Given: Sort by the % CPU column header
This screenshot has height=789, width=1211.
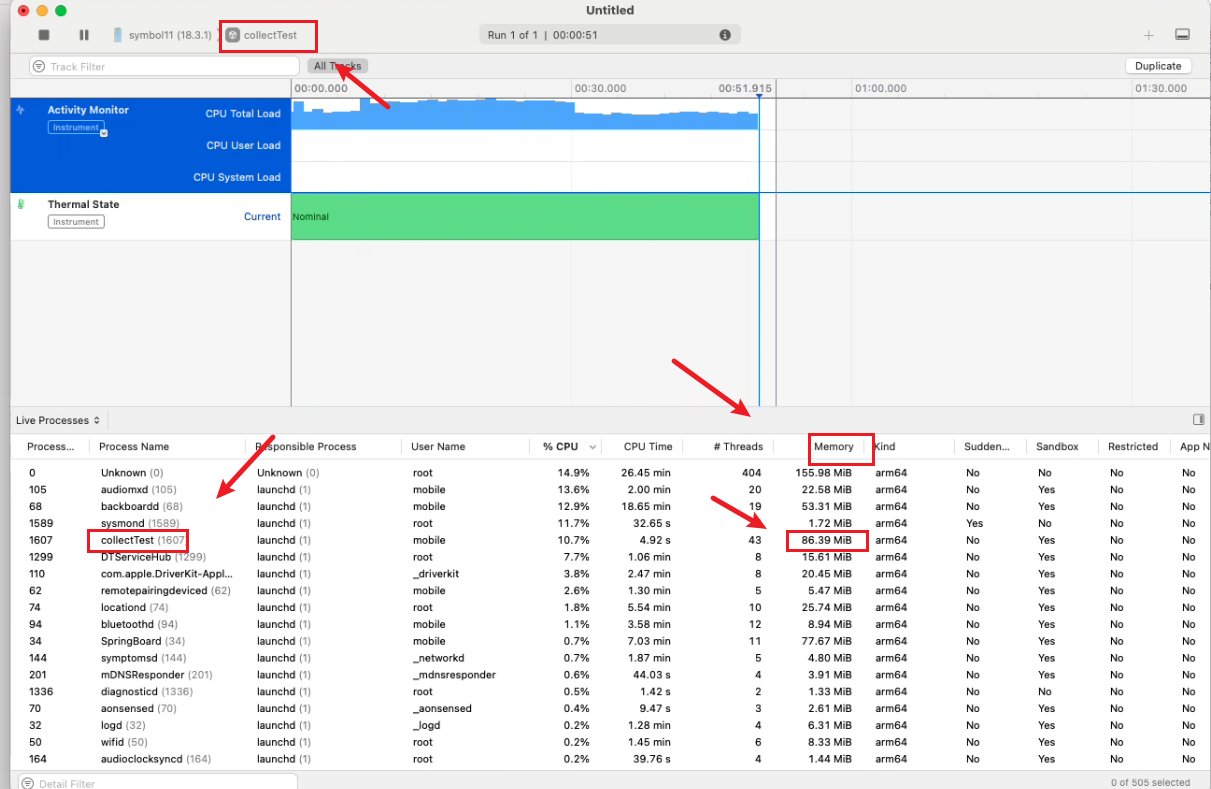Looking at the screenshot, I should tap(561, 447).
